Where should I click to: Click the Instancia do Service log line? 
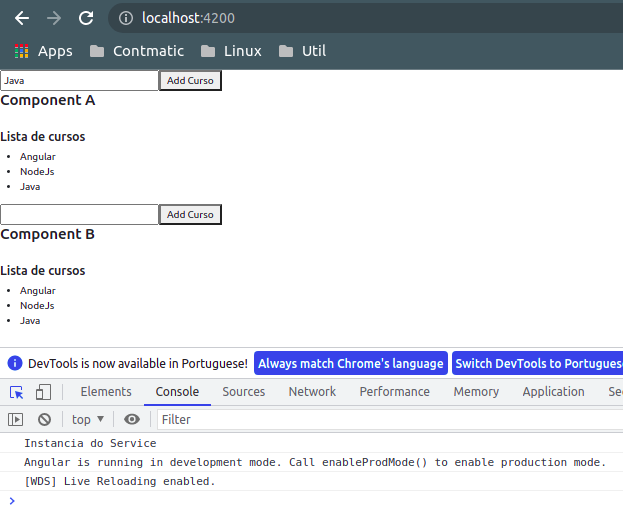point(90,443)
